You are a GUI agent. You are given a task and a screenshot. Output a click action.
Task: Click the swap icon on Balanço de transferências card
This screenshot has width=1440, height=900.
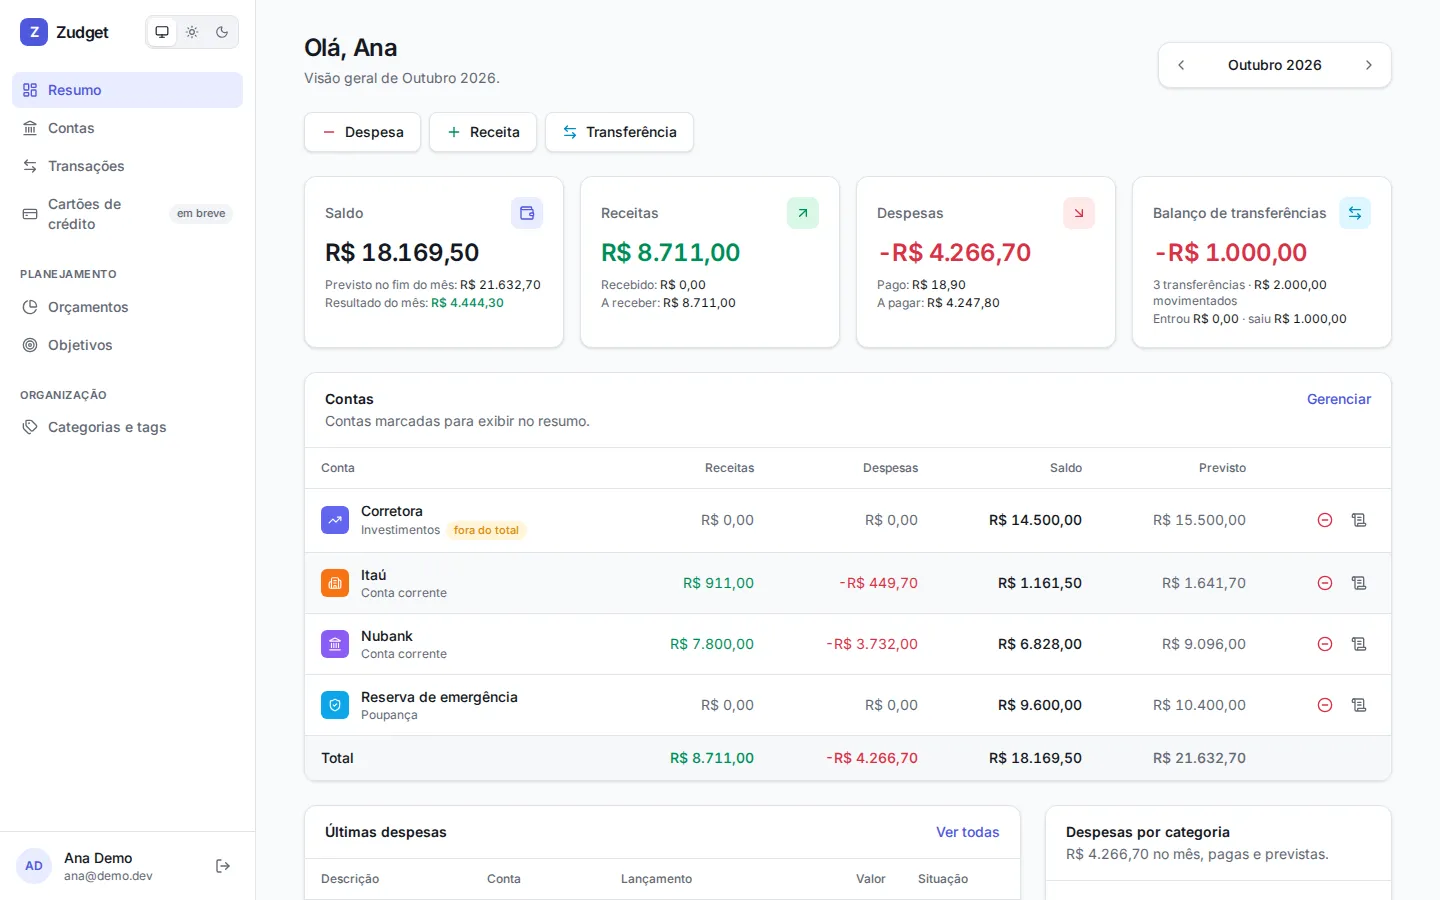click(x=1355, y=213)
